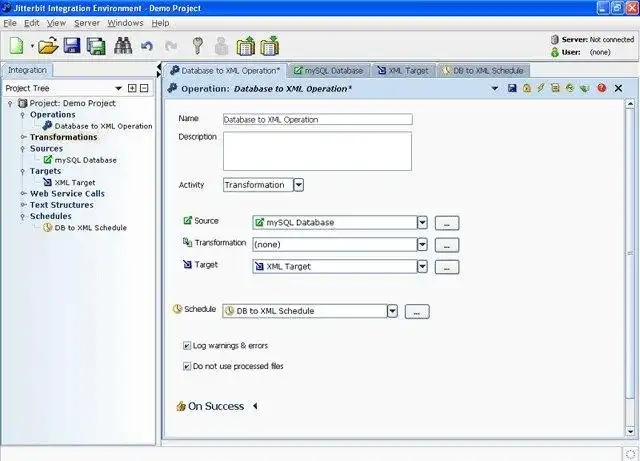Click the green envelope header icon
Screen dimensions: 640x461
coord(584,88)
